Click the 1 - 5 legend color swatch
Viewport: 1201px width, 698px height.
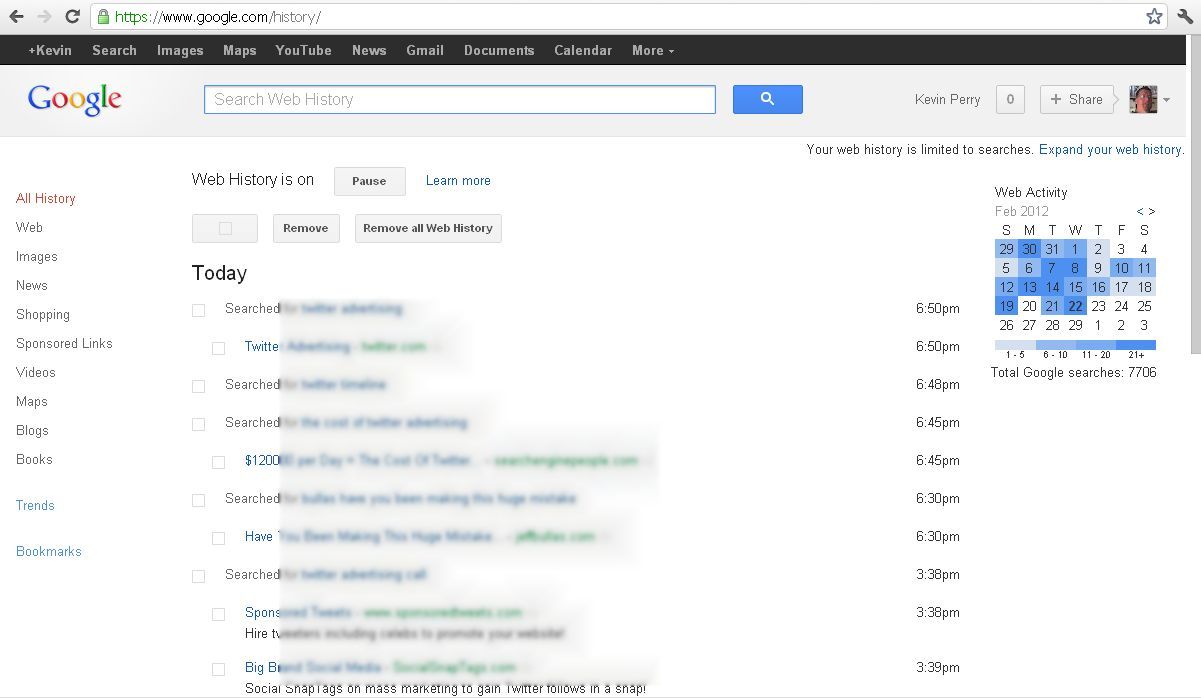1015,345
